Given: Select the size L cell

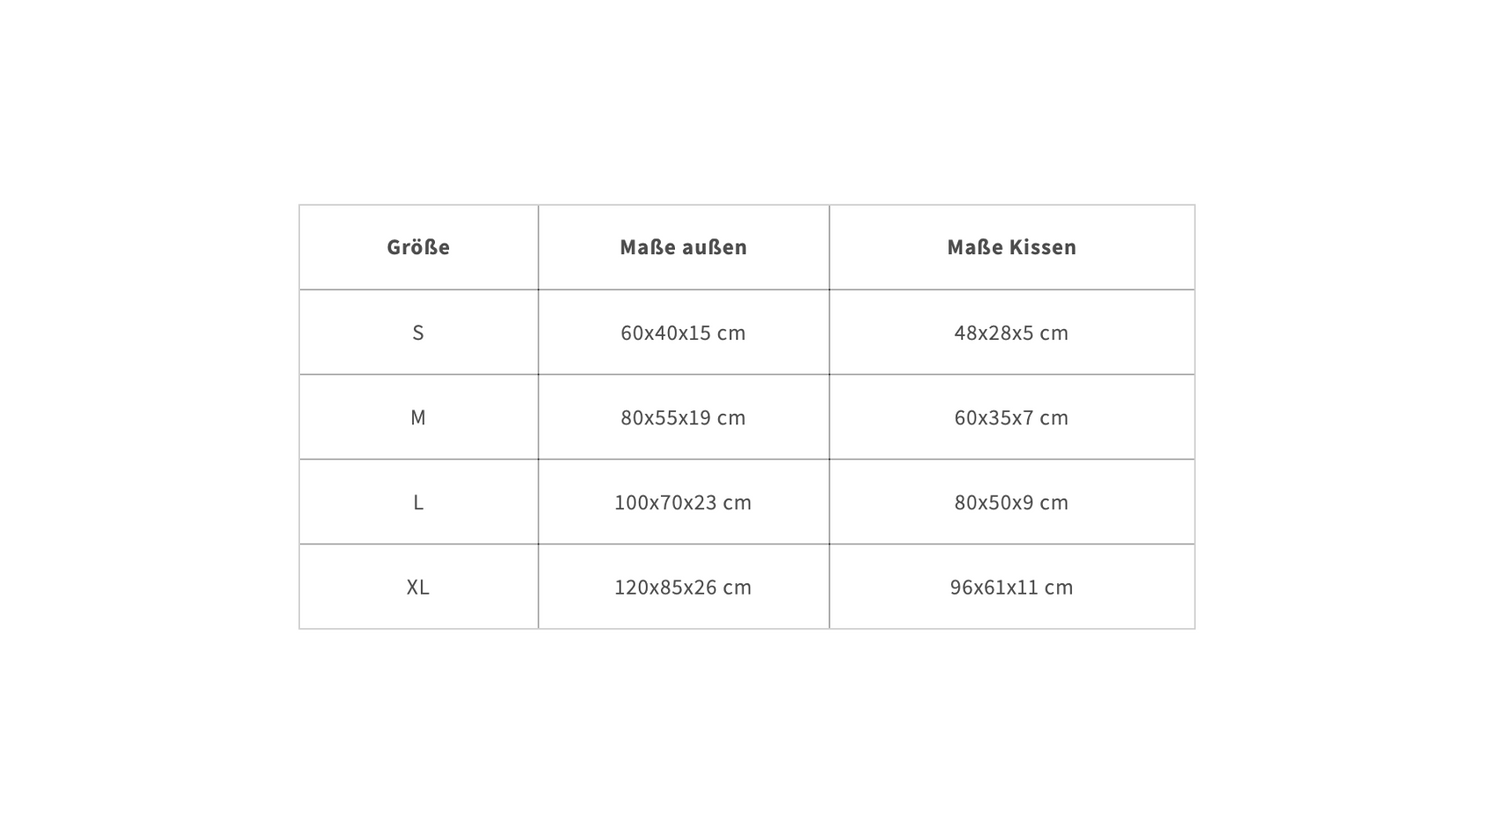Looking at the screenshot, I should (418, 503).
